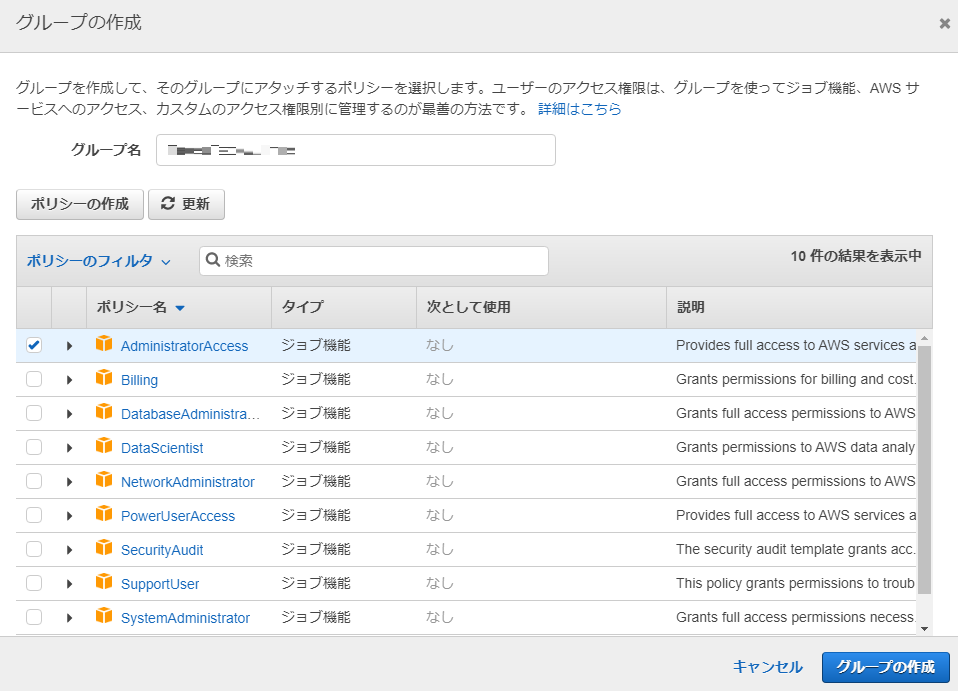This screenshot has width=958, height=691.
Task: Cancel with the キャンセル link
Action: (767, 667)
